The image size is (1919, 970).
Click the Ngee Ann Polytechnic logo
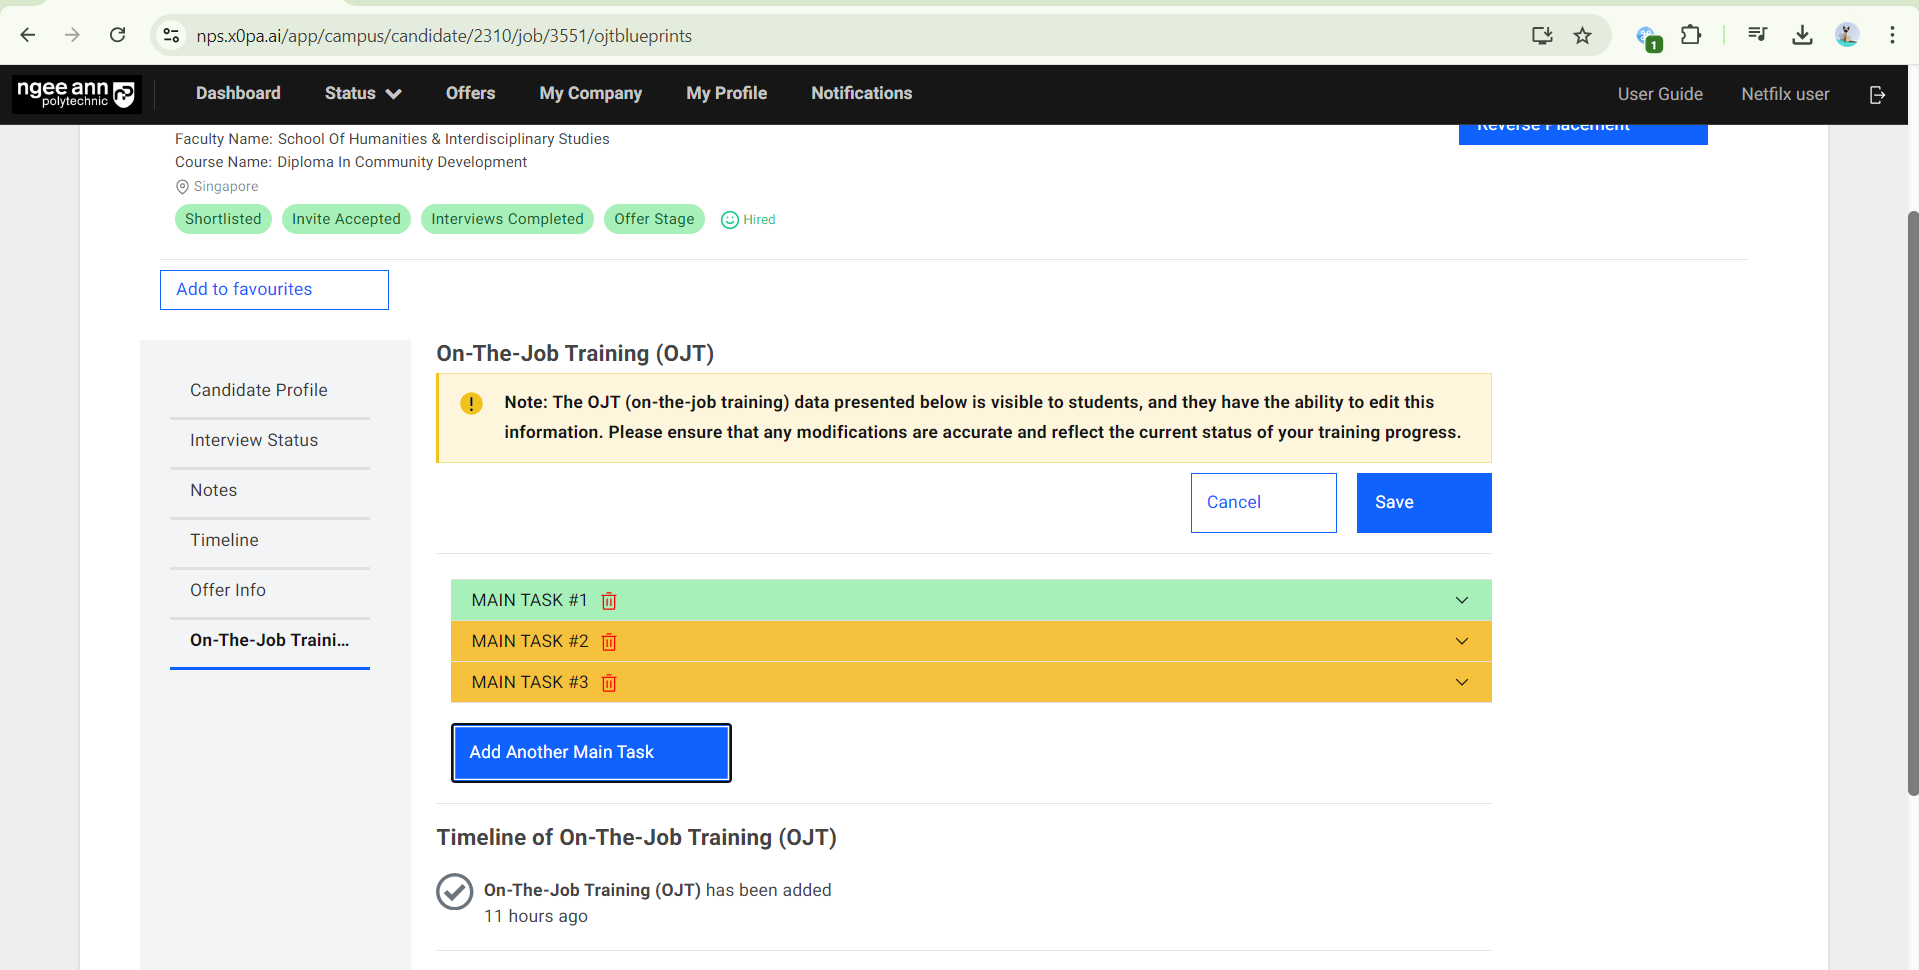coord(75,93)
